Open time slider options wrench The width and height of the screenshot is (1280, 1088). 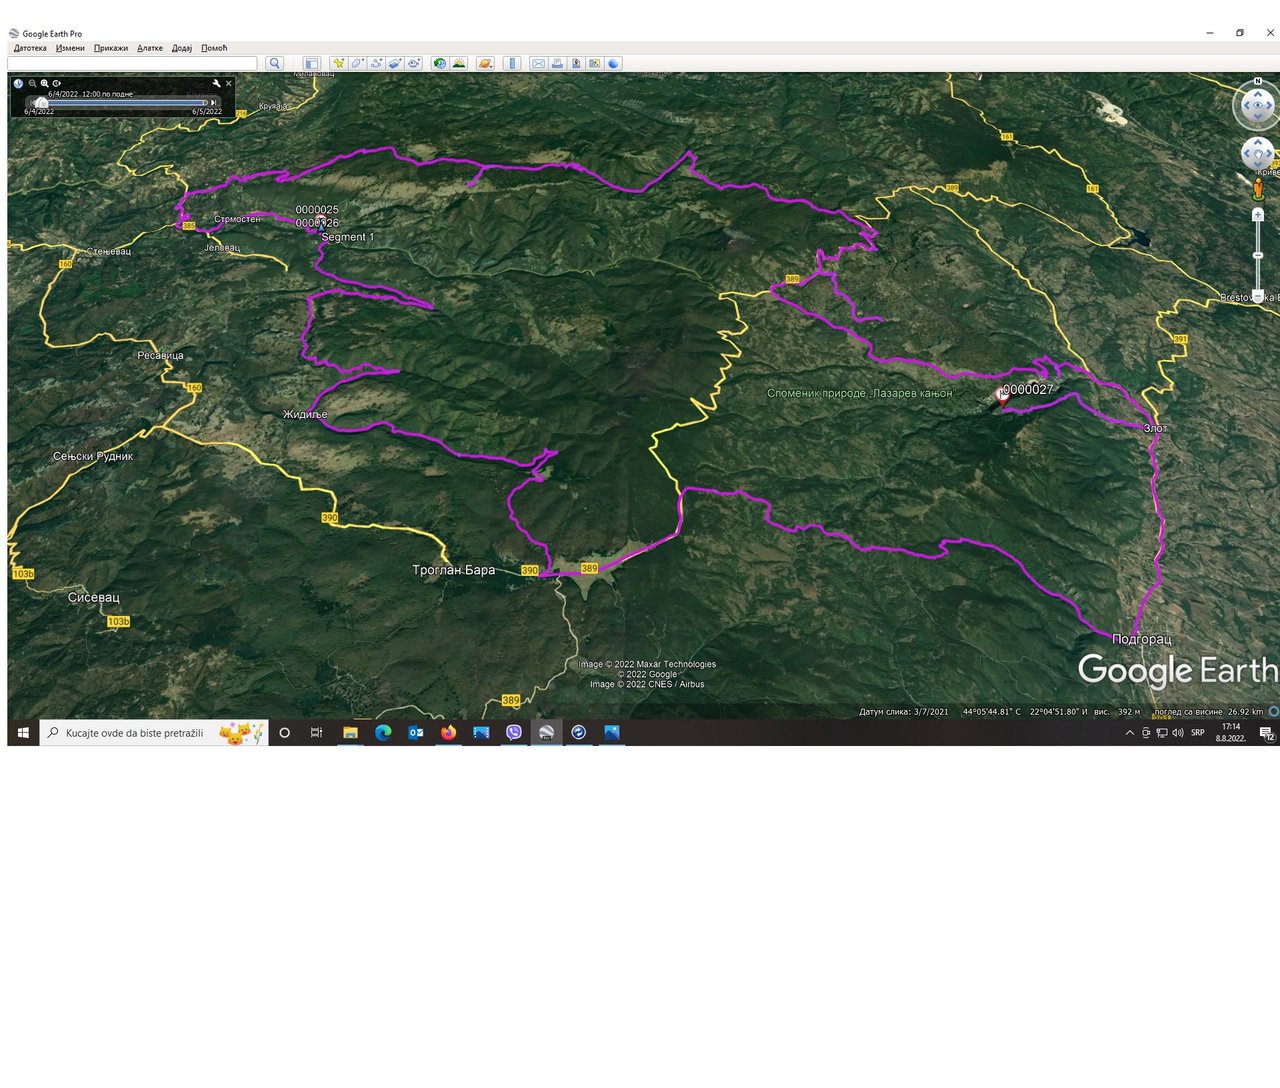tap(216, 83)
